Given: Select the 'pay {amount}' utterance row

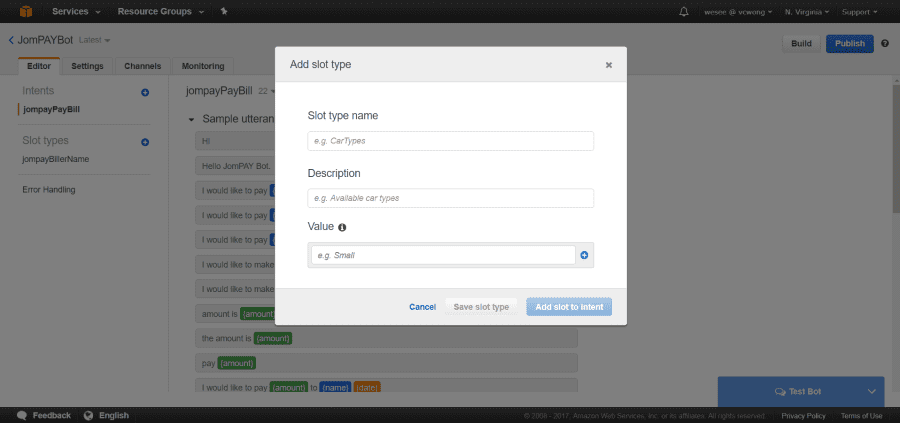Looking at the screenshot, I should 386,363.
